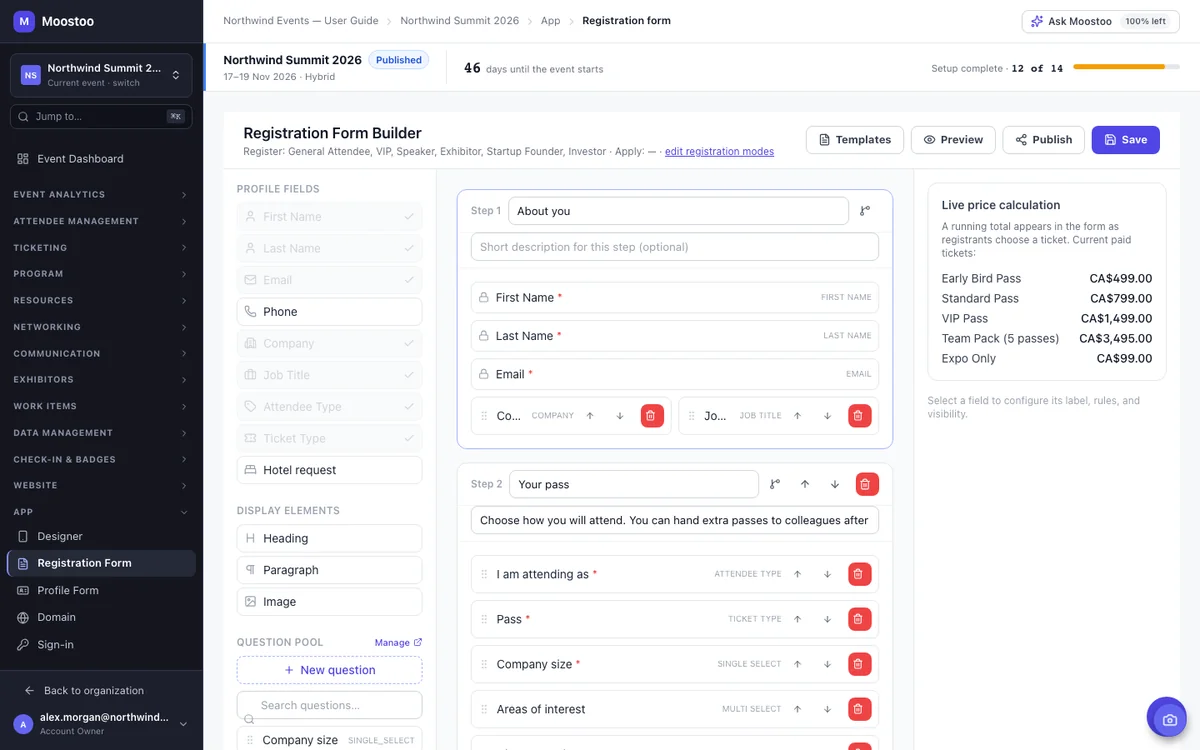
Task: Move Areas of interest field up
Action: click(x=797, y=709)
